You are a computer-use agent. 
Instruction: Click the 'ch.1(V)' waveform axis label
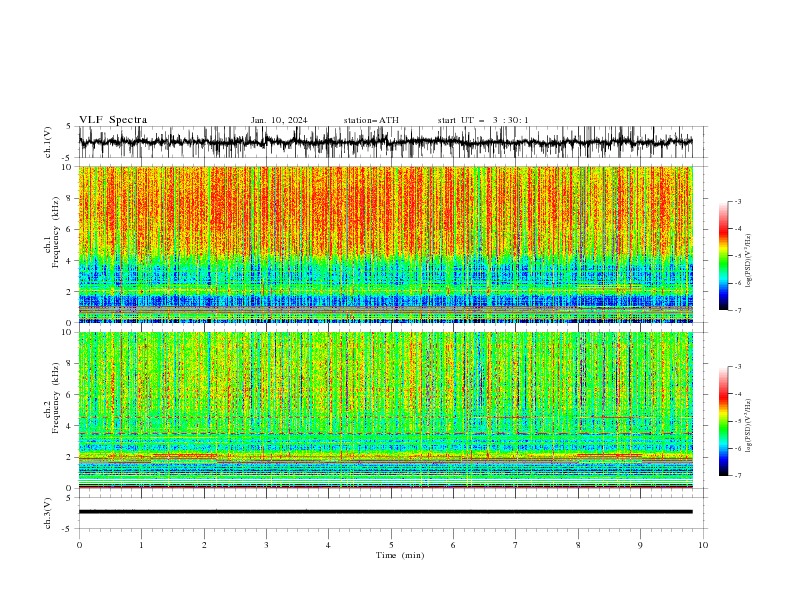pyautogui.click(x=48, y=142)
